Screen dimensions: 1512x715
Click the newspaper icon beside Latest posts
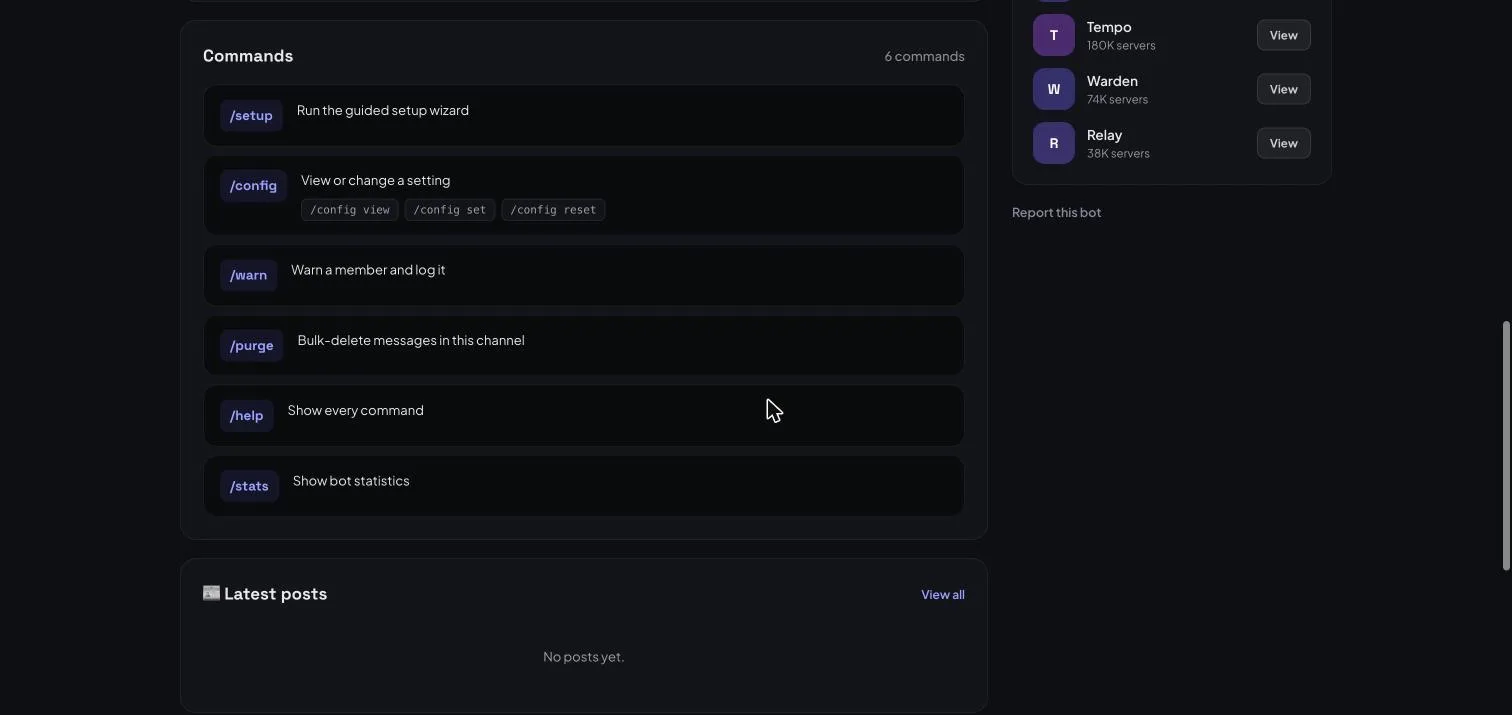211,593
